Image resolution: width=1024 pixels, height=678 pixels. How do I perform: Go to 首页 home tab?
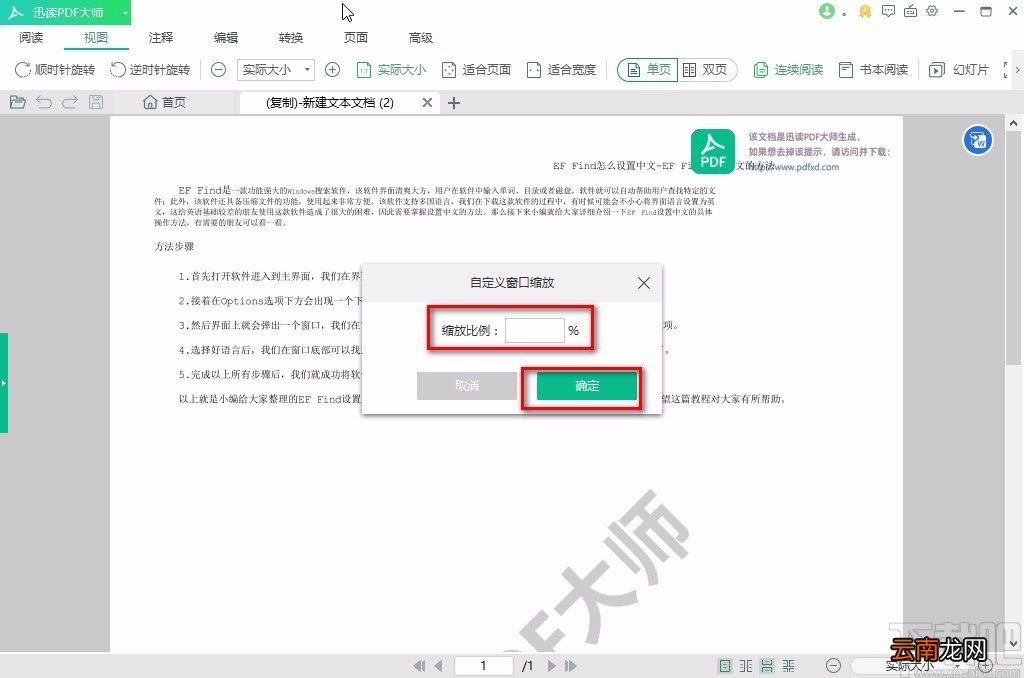coord(165,103)
